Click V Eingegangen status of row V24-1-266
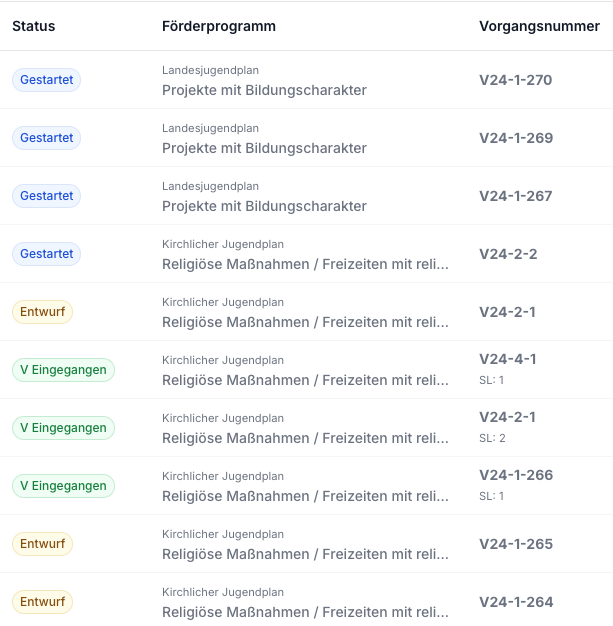 click(63, 486)
